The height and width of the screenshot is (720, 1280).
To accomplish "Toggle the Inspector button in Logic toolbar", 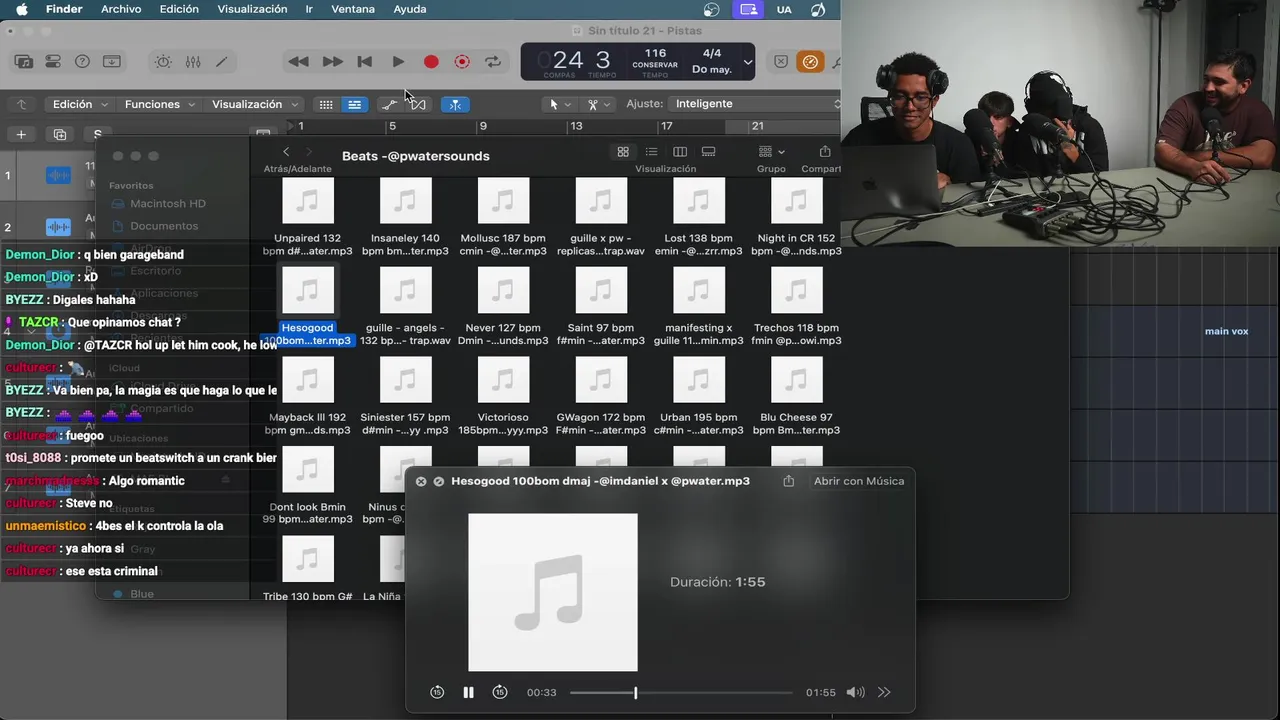I will [x=53, y=62].
